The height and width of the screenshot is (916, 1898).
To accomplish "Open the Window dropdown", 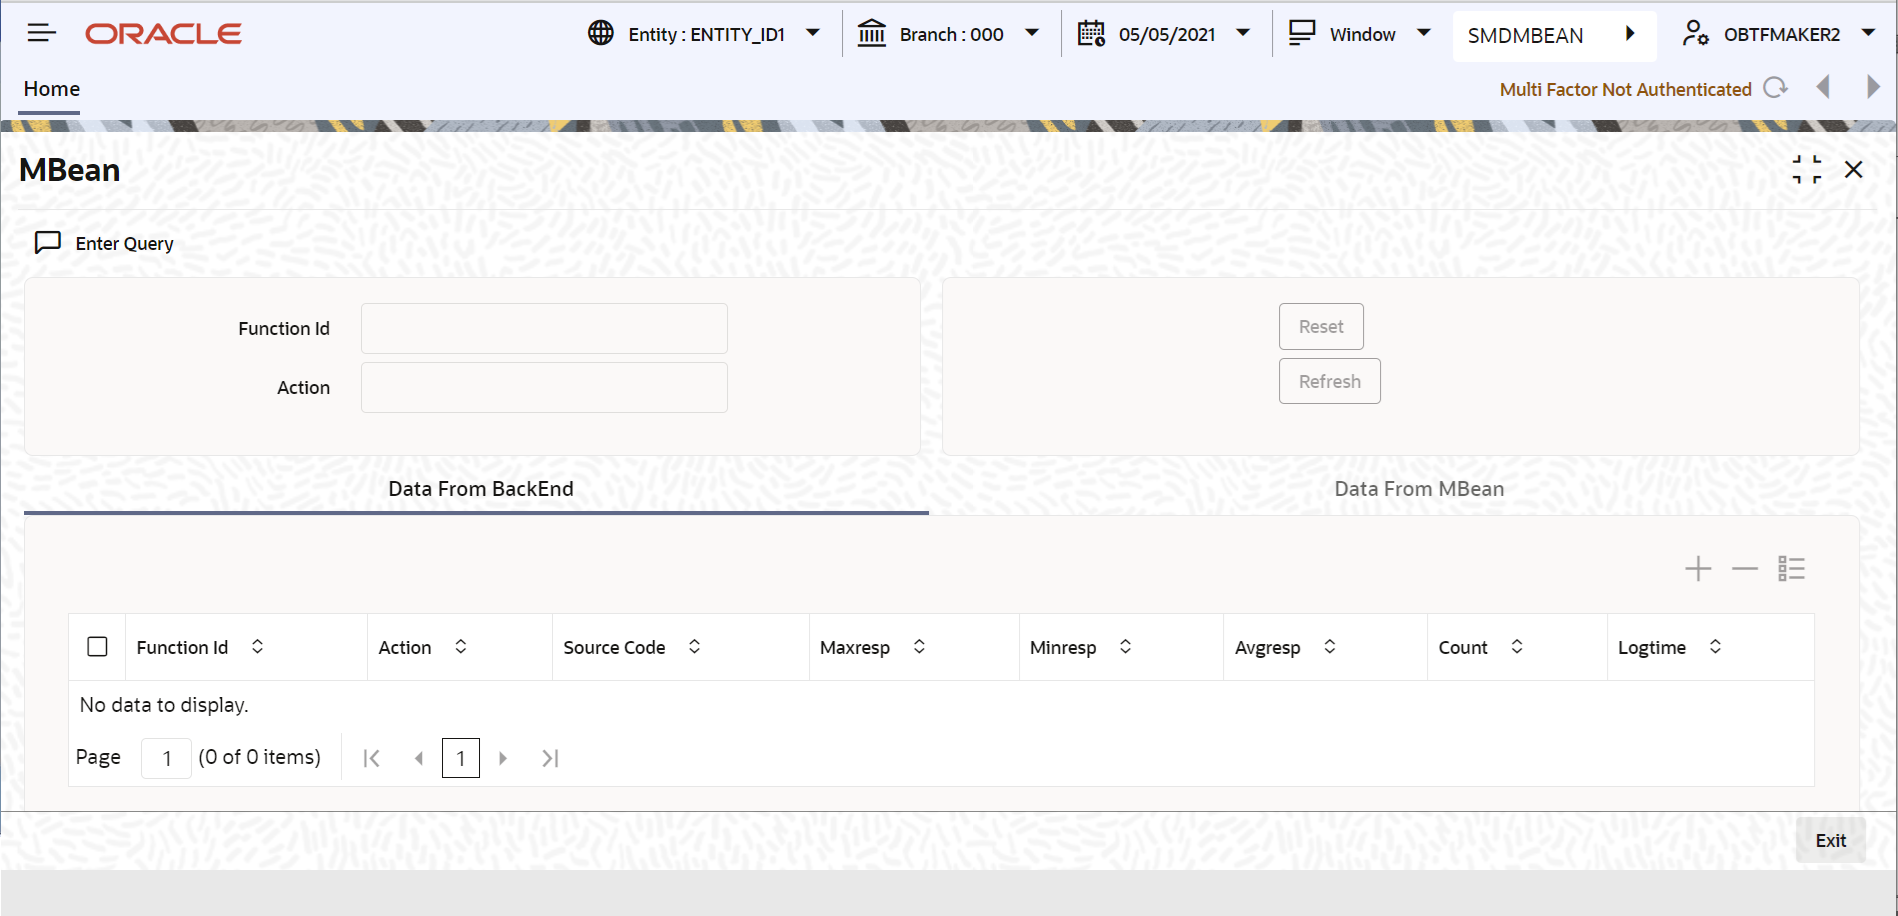I will tap(1424, 33).
